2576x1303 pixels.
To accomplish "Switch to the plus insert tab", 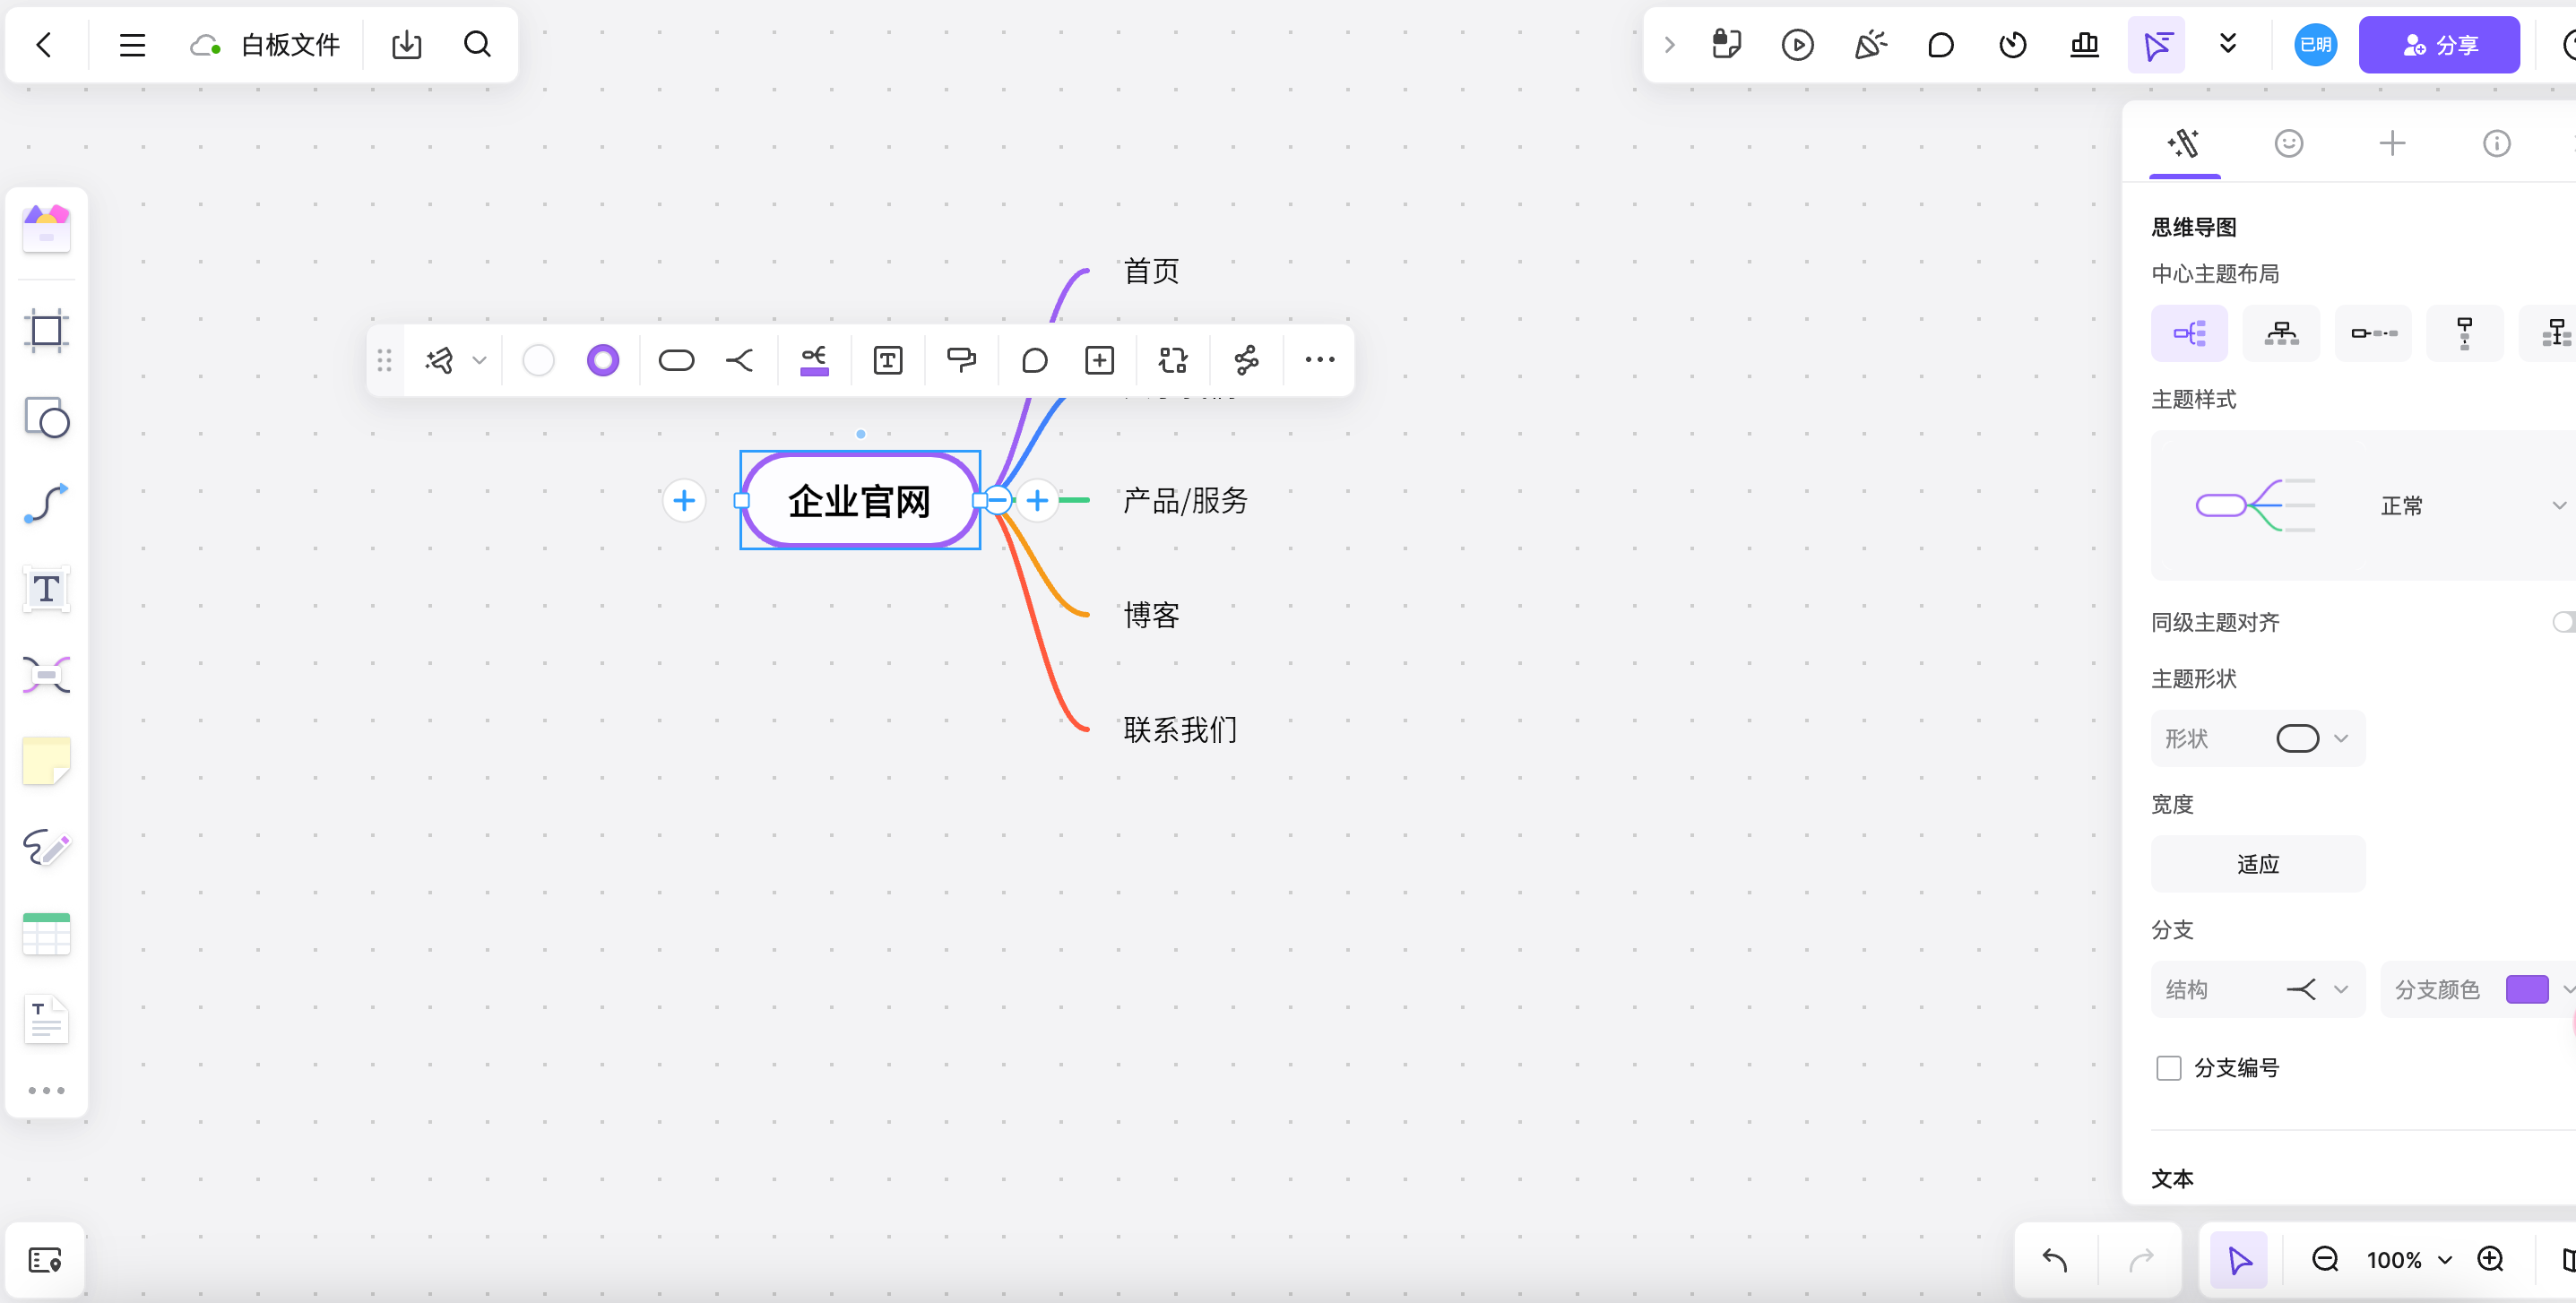I will 2392,143.
